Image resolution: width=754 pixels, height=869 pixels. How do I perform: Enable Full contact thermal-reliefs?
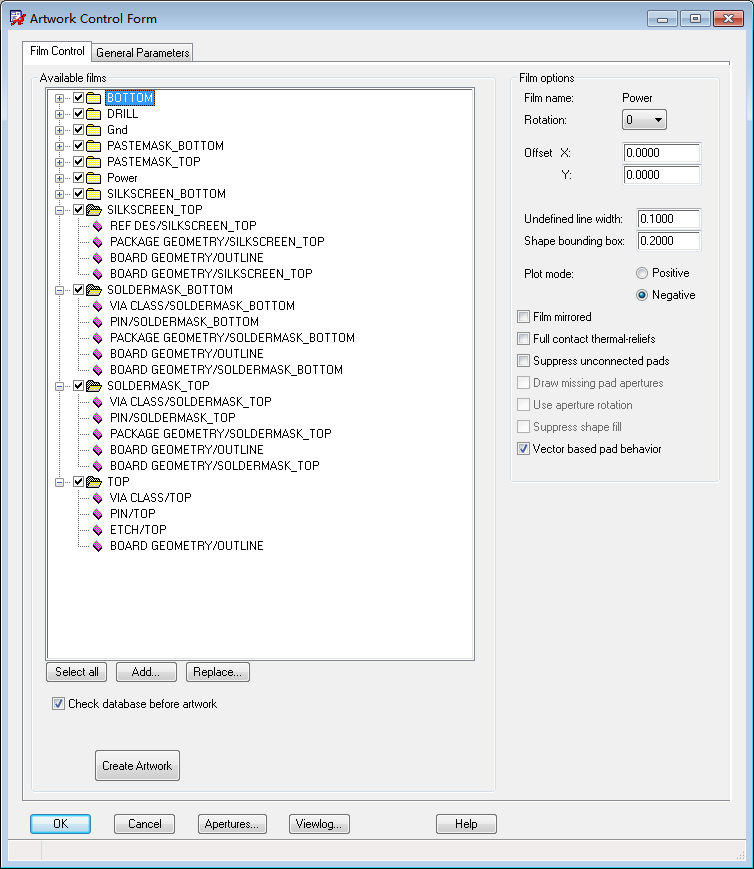pyautogui.click(x=523, y=339)
